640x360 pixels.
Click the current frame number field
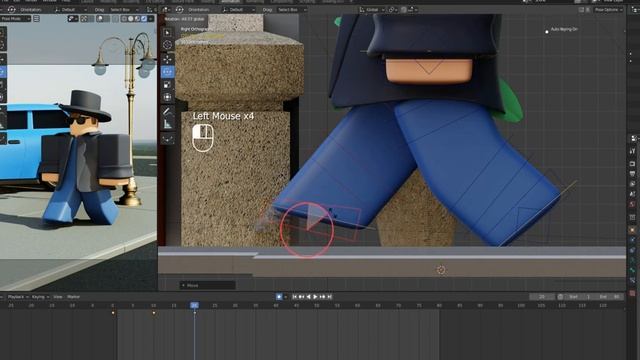(x=542, y=297)
